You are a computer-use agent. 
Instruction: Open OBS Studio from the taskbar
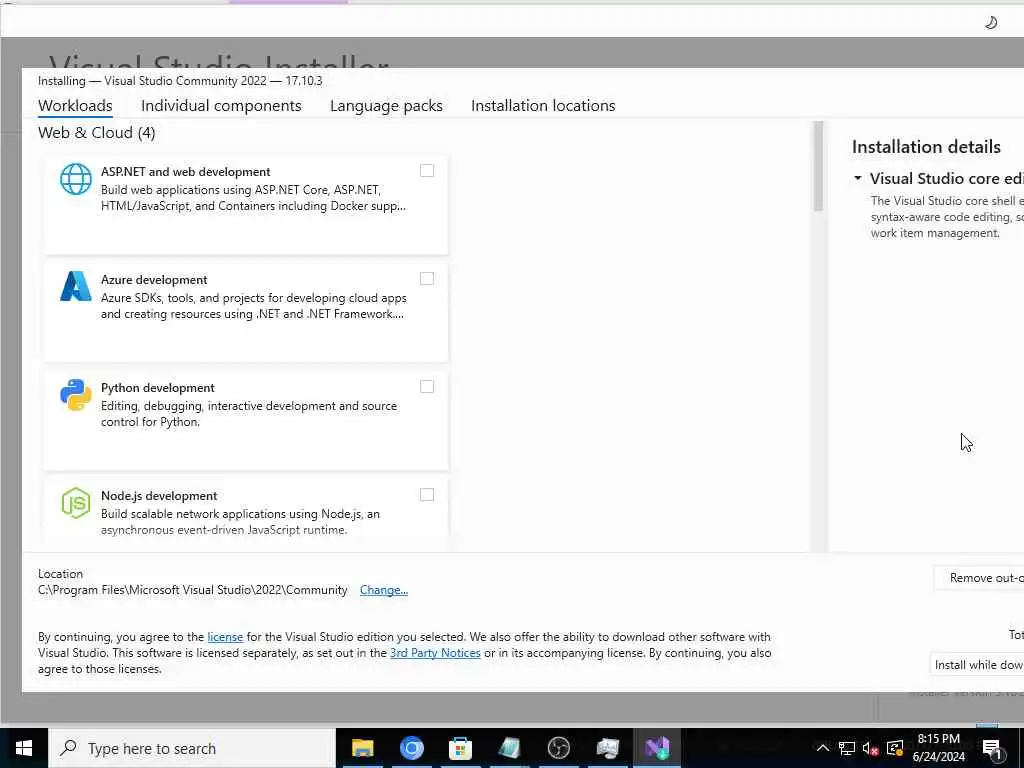click(558, 748)
